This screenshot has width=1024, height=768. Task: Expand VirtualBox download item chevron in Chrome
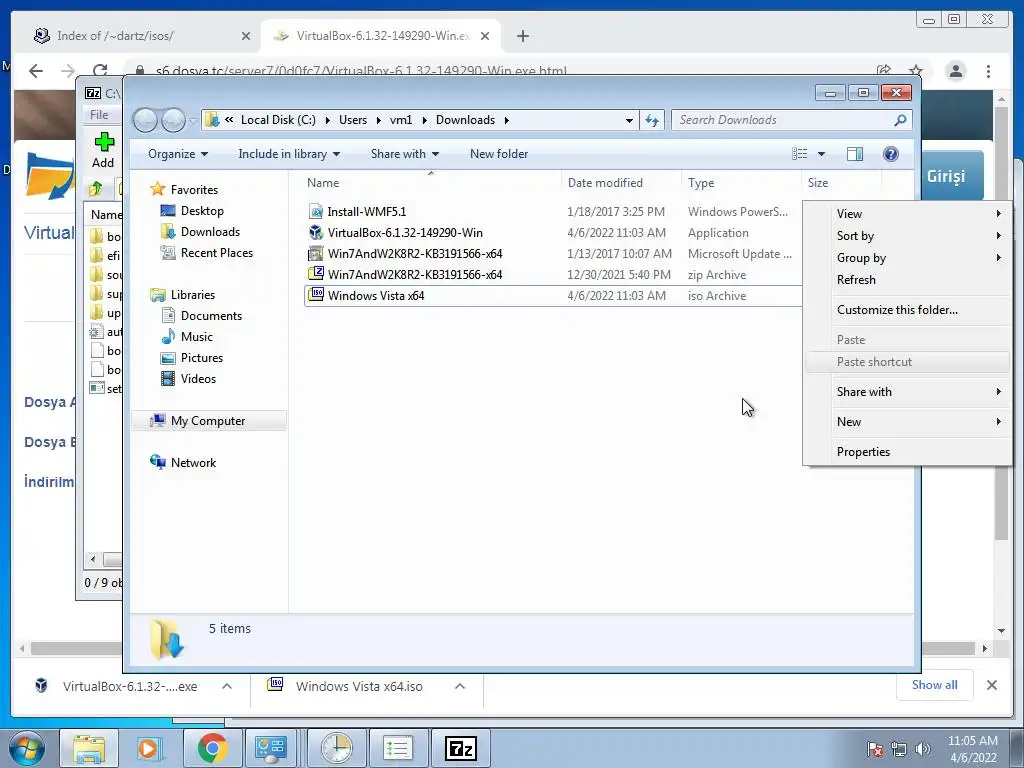(x=227, y=686)
